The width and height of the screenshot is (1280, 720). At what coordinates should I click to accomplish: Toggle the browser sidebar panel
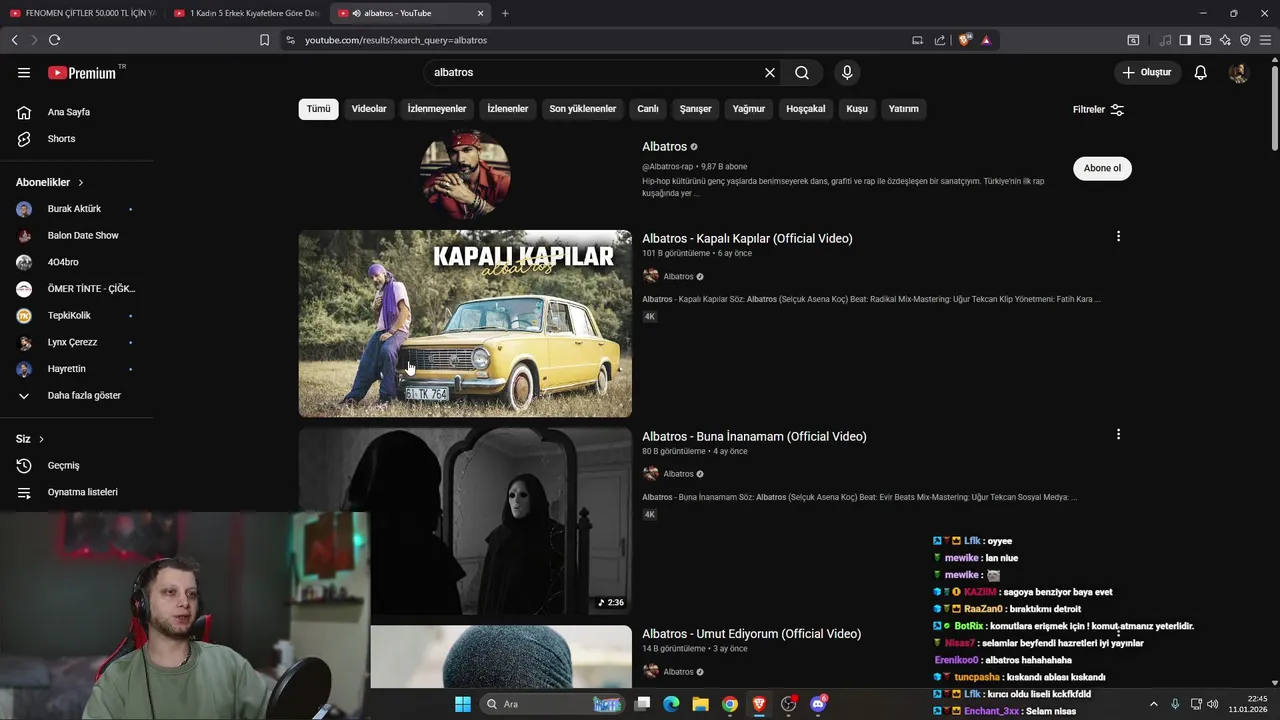(x=1185, y=40)
